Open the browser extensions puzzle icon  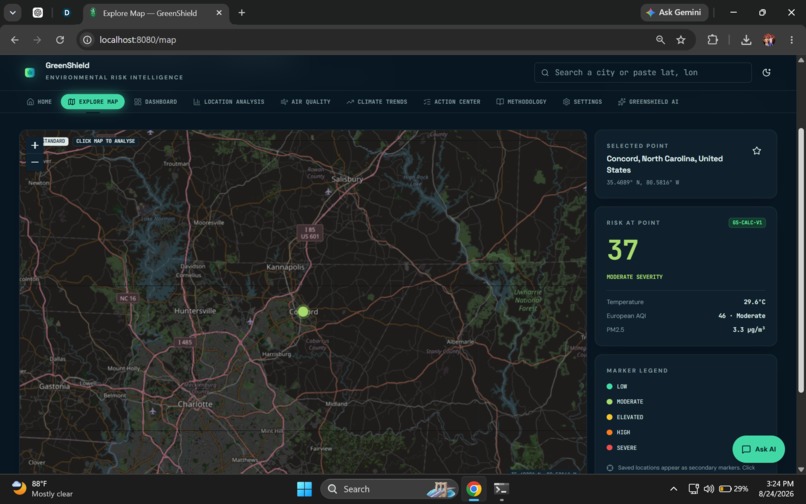712,40
